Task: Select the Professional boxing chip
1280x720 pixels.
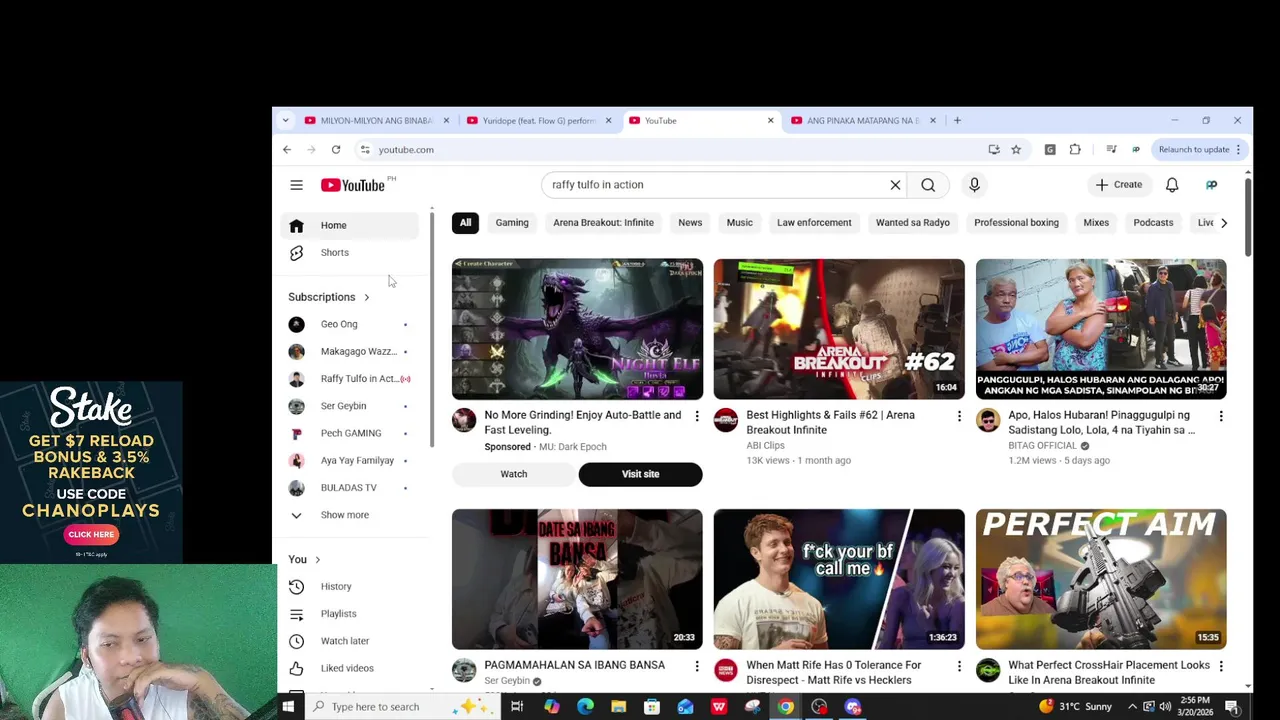Action: pyautogui.click(x=1016, y=223)
